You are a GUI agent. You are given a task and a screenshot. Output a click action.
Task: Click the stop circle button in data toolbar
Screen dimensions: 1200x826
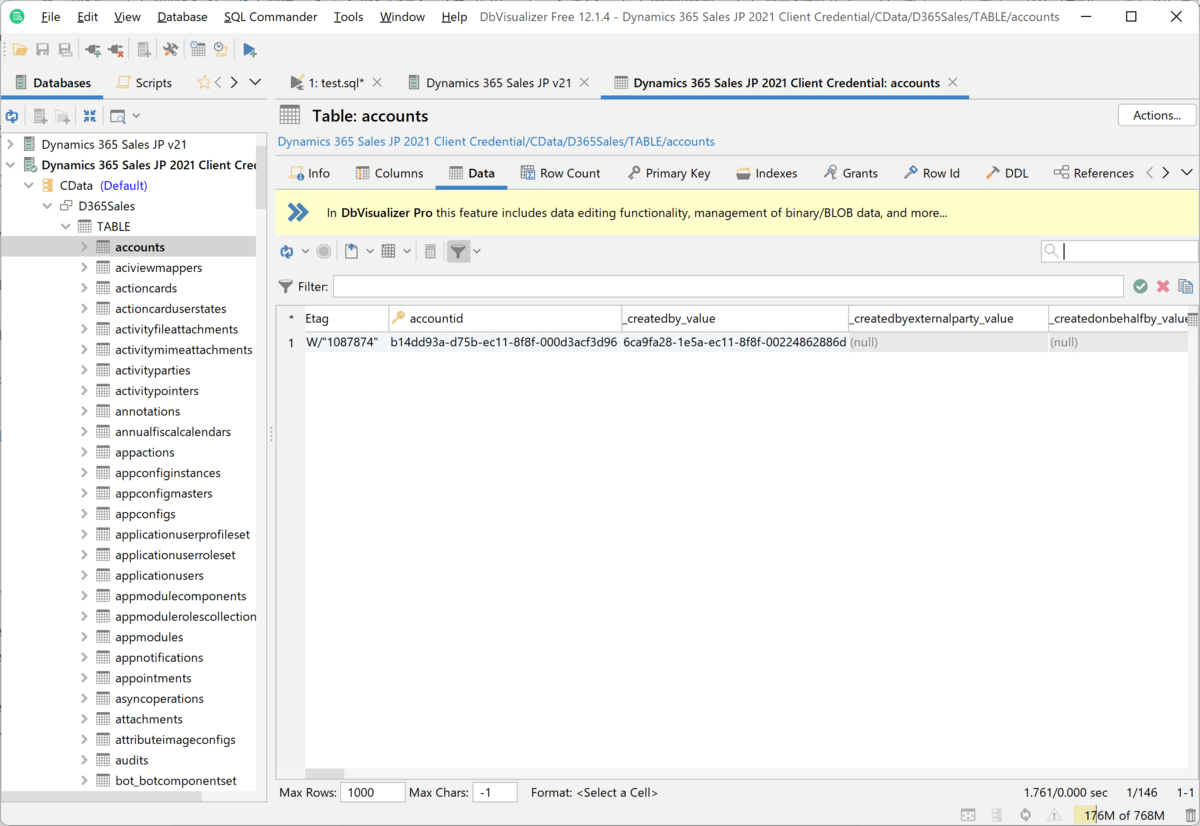point(324,252)
